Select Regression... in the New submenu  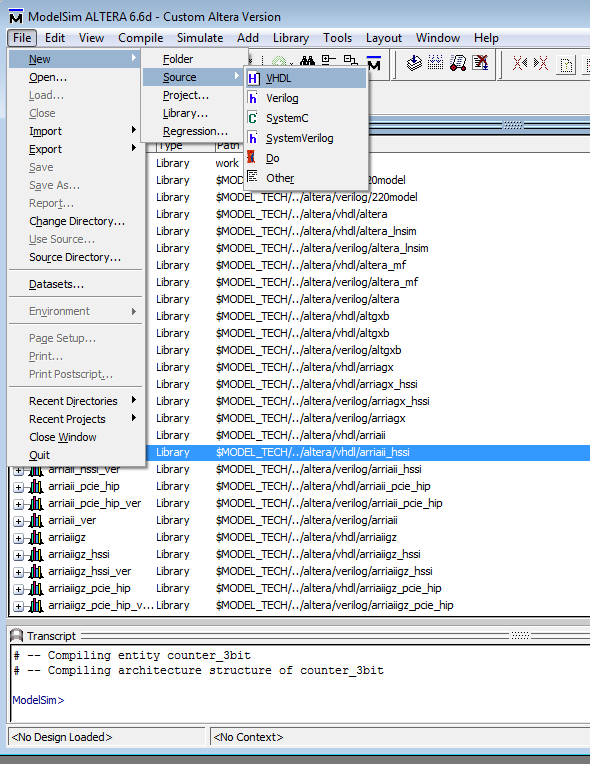[x=193, y=131]
